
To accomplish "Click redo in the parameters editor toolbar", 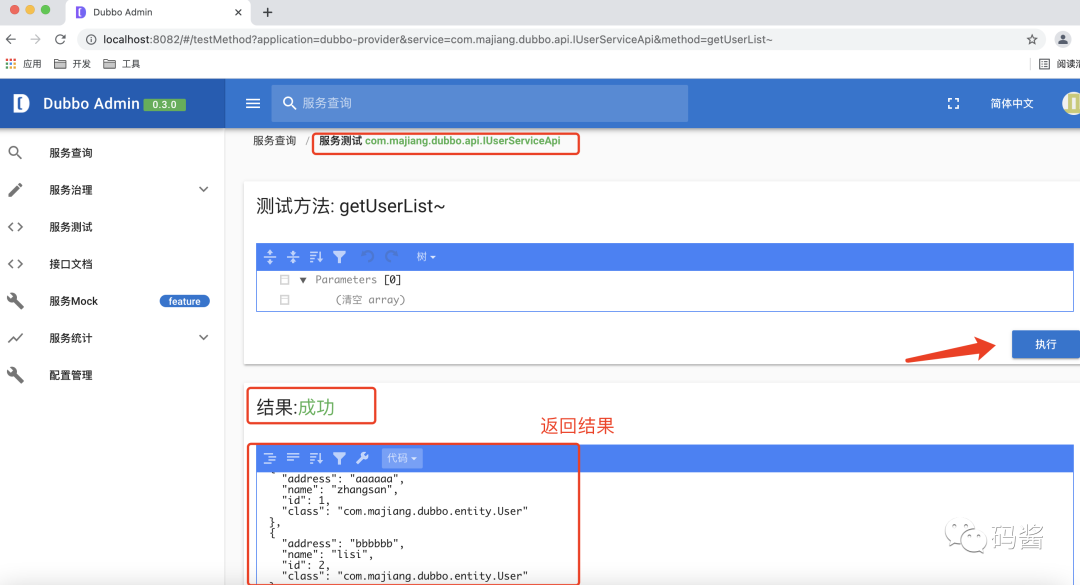I will [x=391, y=257].
